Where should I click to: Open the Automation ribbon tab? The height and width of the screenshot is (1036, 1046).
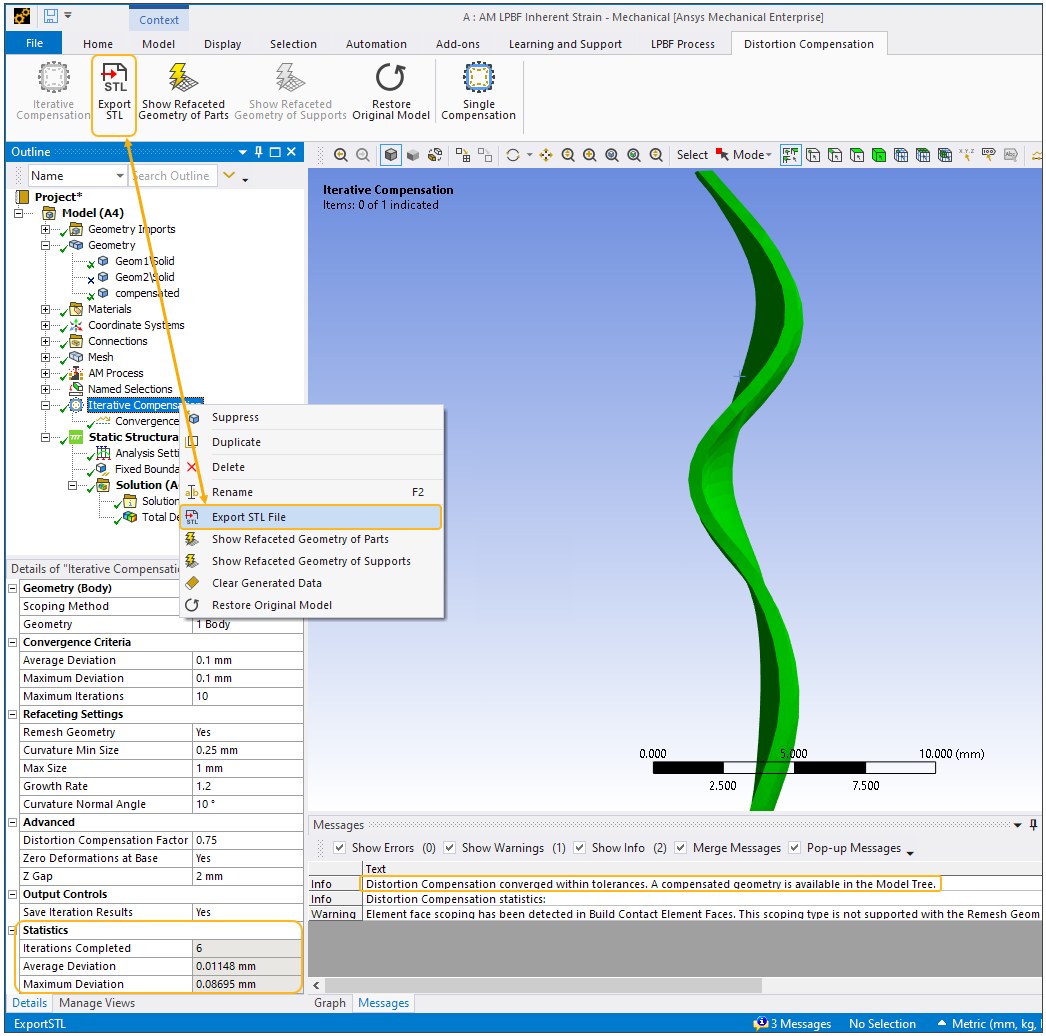pos(376,44)
